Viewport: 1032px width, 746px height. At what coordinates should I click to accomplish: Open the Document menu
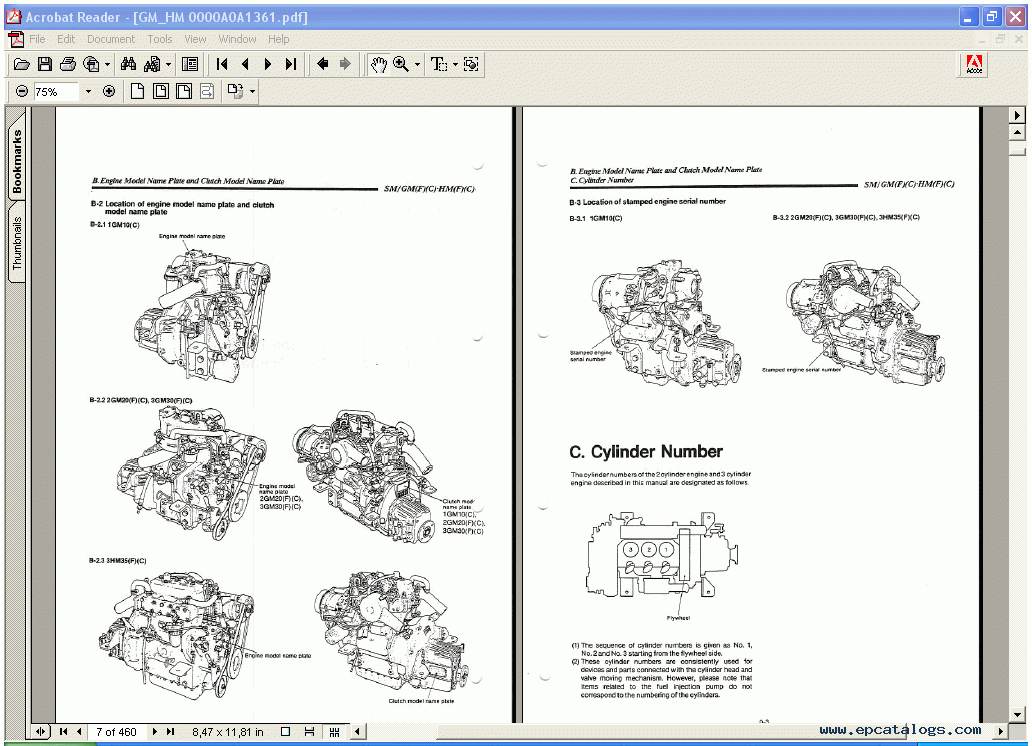pos(110,39)
